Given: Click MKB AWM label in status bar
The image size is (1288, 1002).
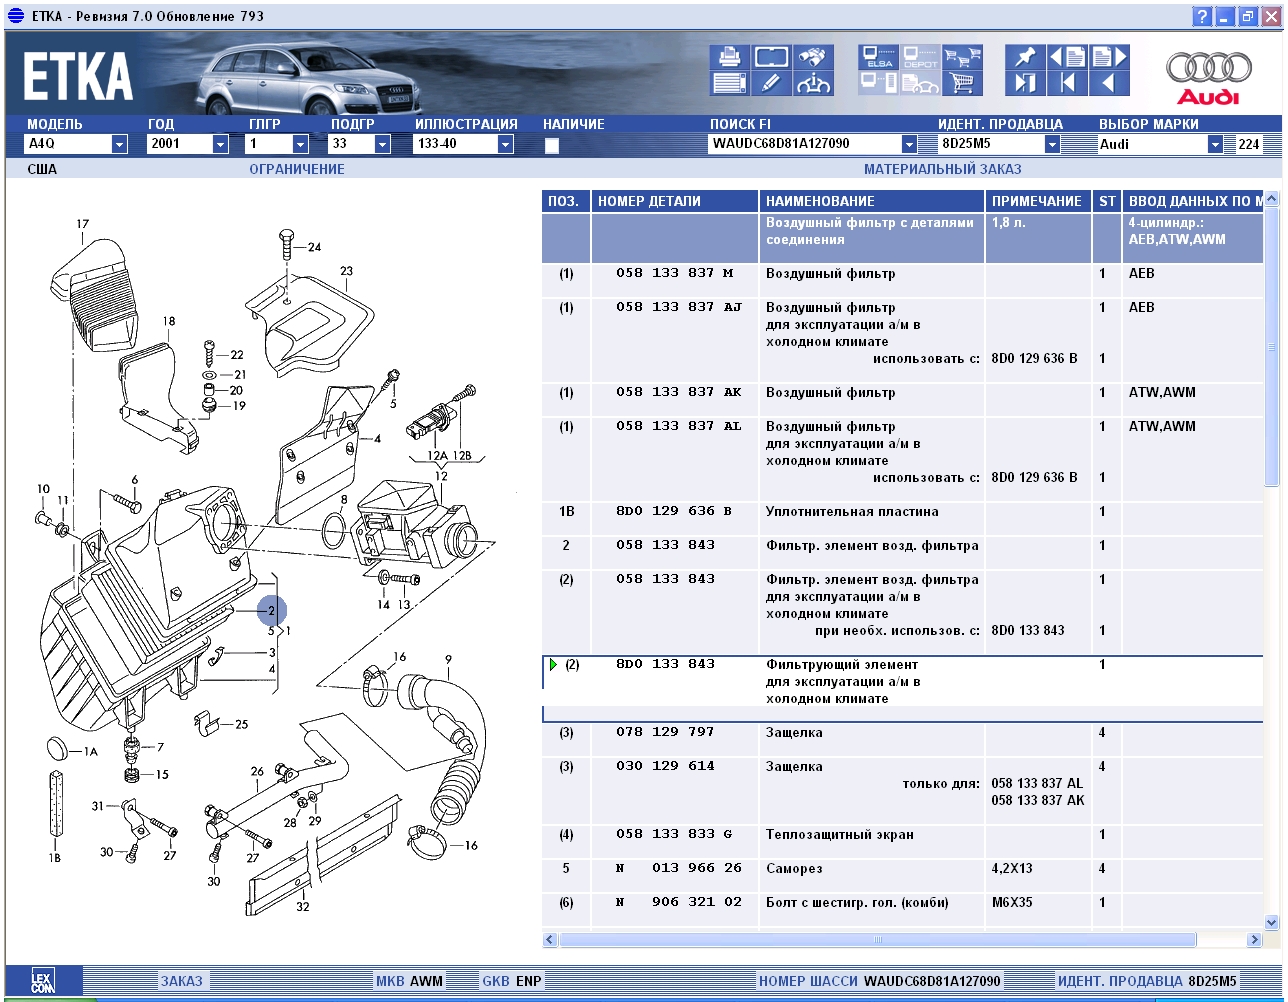Looking at the screenshot, I should point(409,981).
